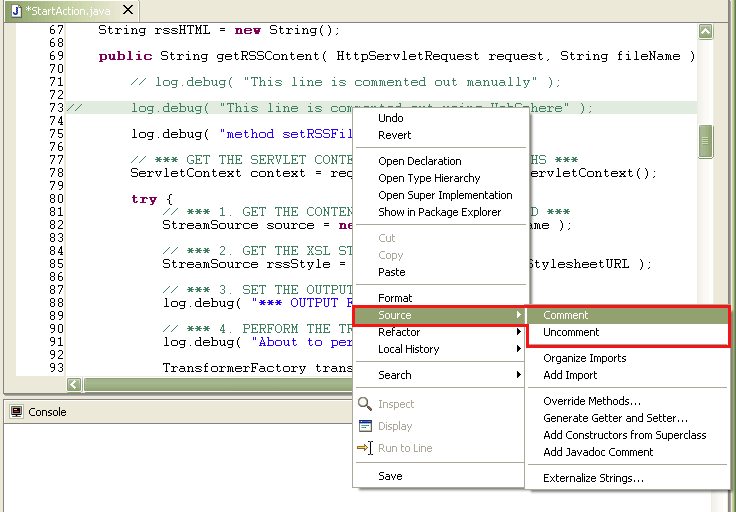736x512 pixels.
Task: Click the scroll-up arrow at editor top right
Action: 705,31
